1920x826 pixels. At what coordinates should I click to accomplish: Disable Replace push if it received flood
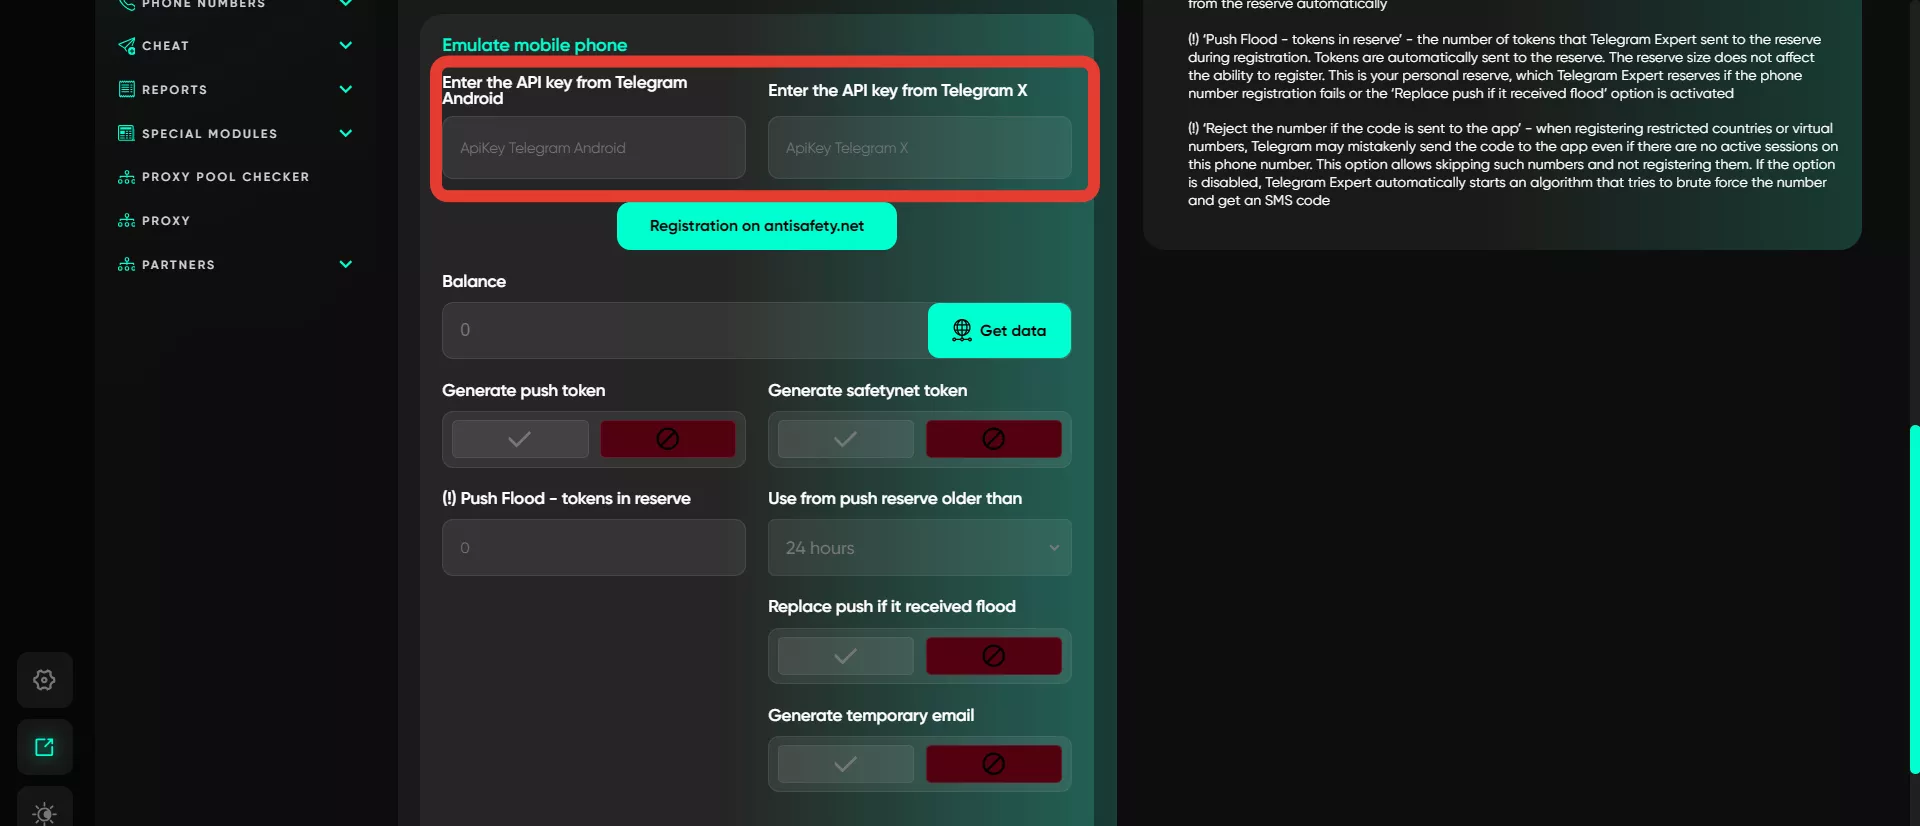994,656
